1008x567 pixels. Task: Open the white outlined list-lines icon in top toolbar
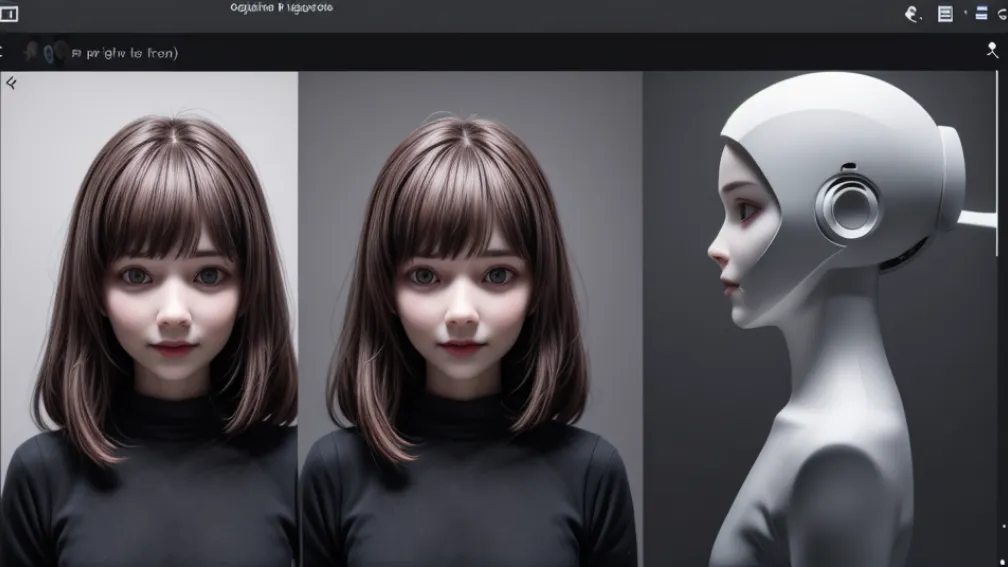[945, 14]
